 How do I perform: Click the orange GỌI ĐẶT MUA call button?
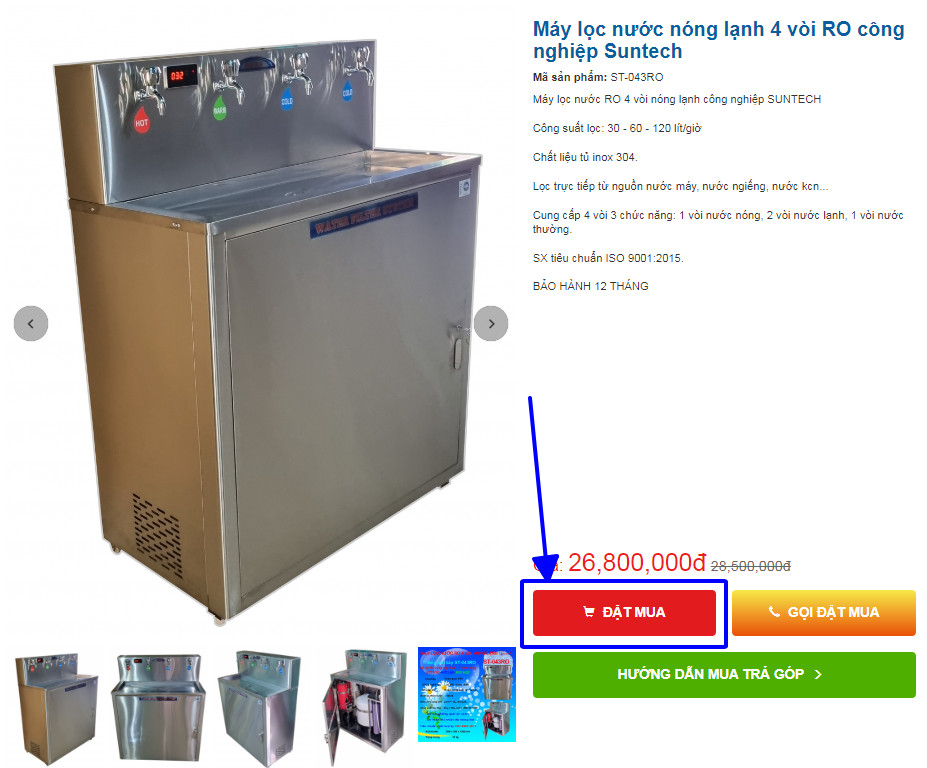[824, 613]
